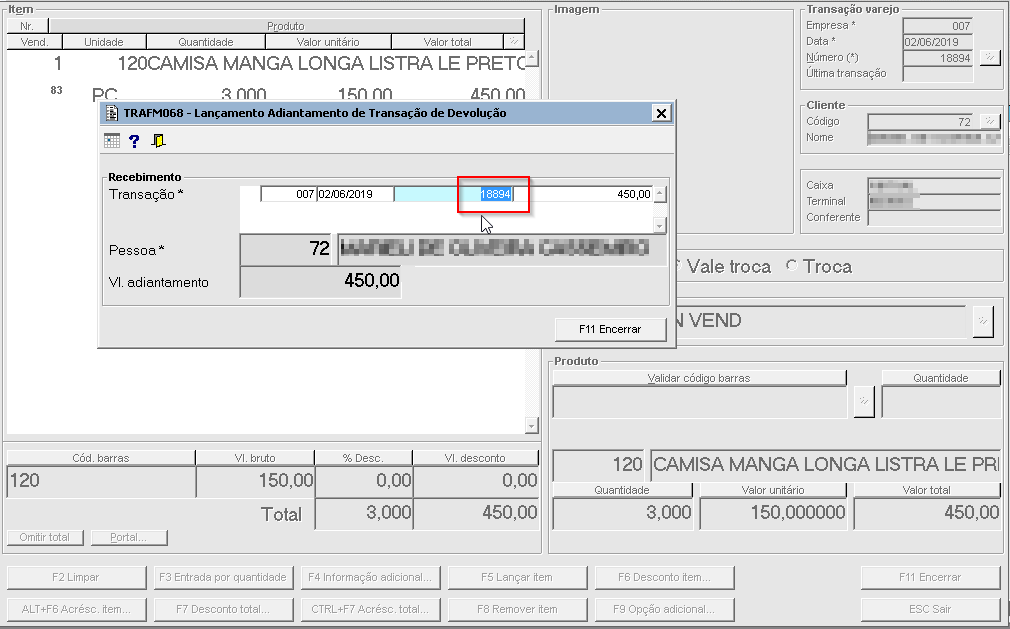Click CTRL+F7 Acrésc. total button
This screenshot has height=629, width=1010.
click(x=370, y=609)
